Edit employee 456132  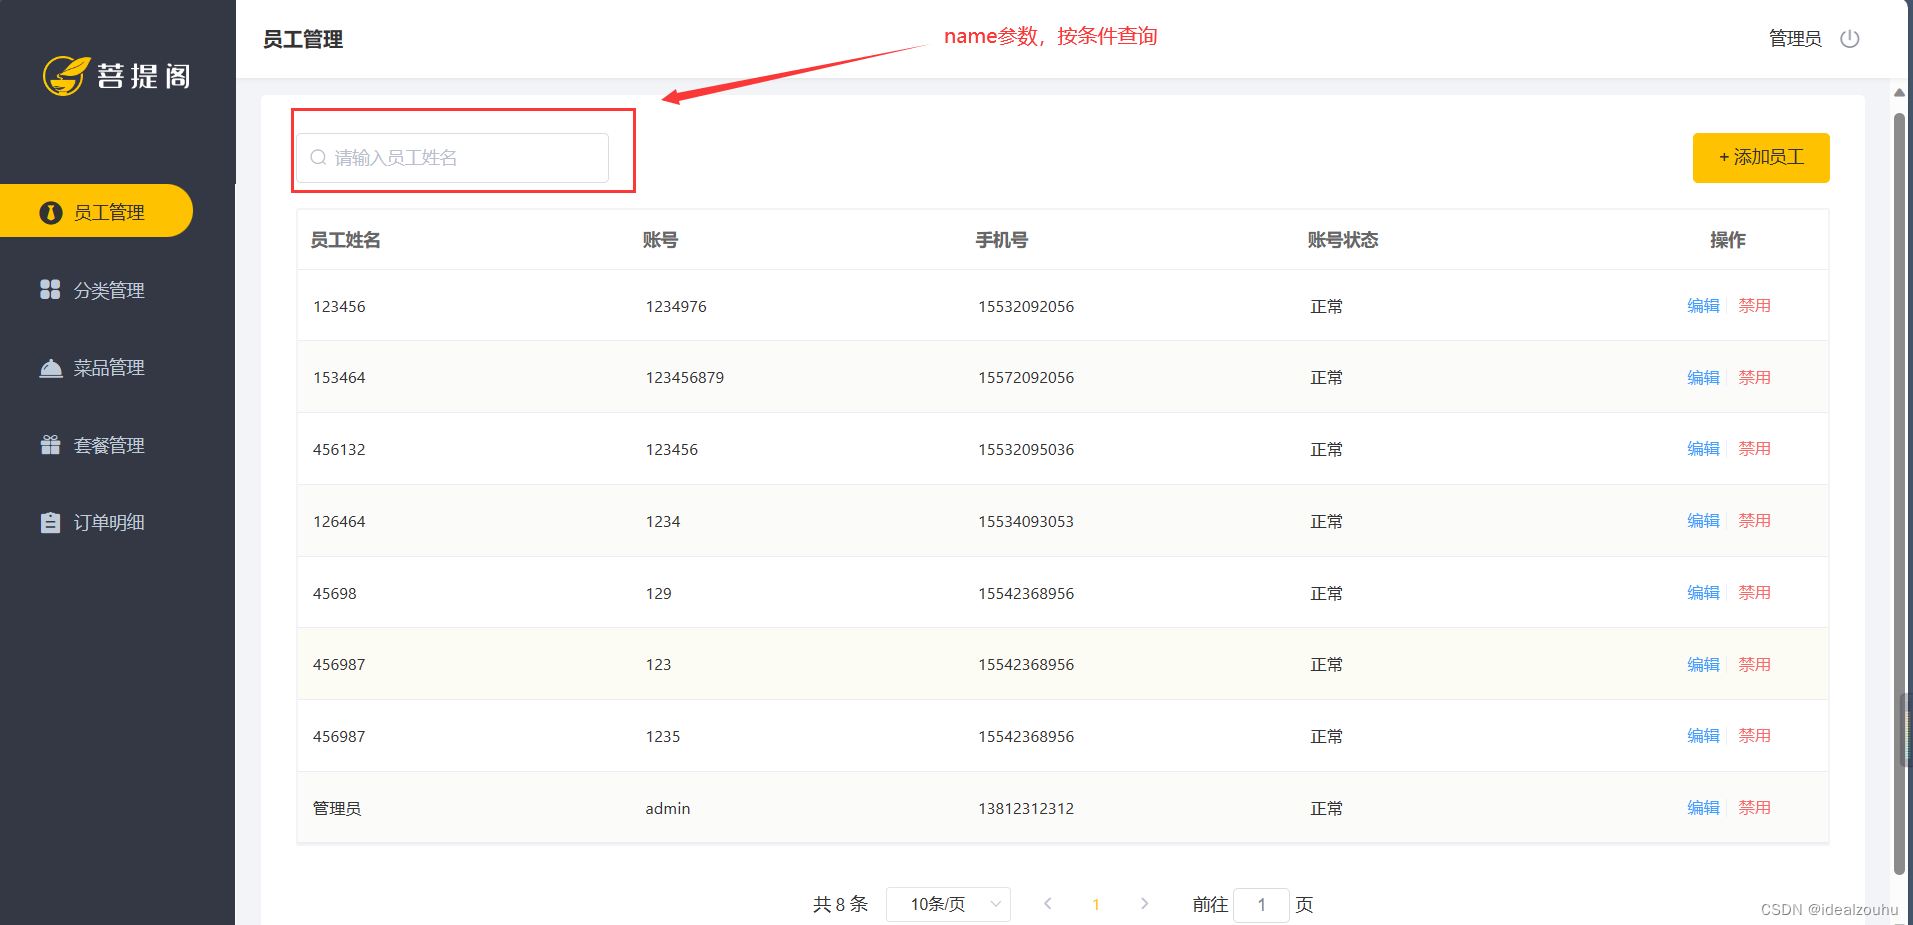(x=1703, y=449)
